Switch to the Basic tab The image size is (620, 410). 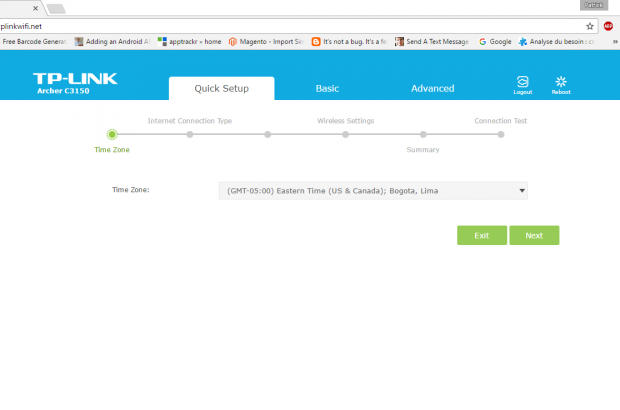(x=327, y=88)
